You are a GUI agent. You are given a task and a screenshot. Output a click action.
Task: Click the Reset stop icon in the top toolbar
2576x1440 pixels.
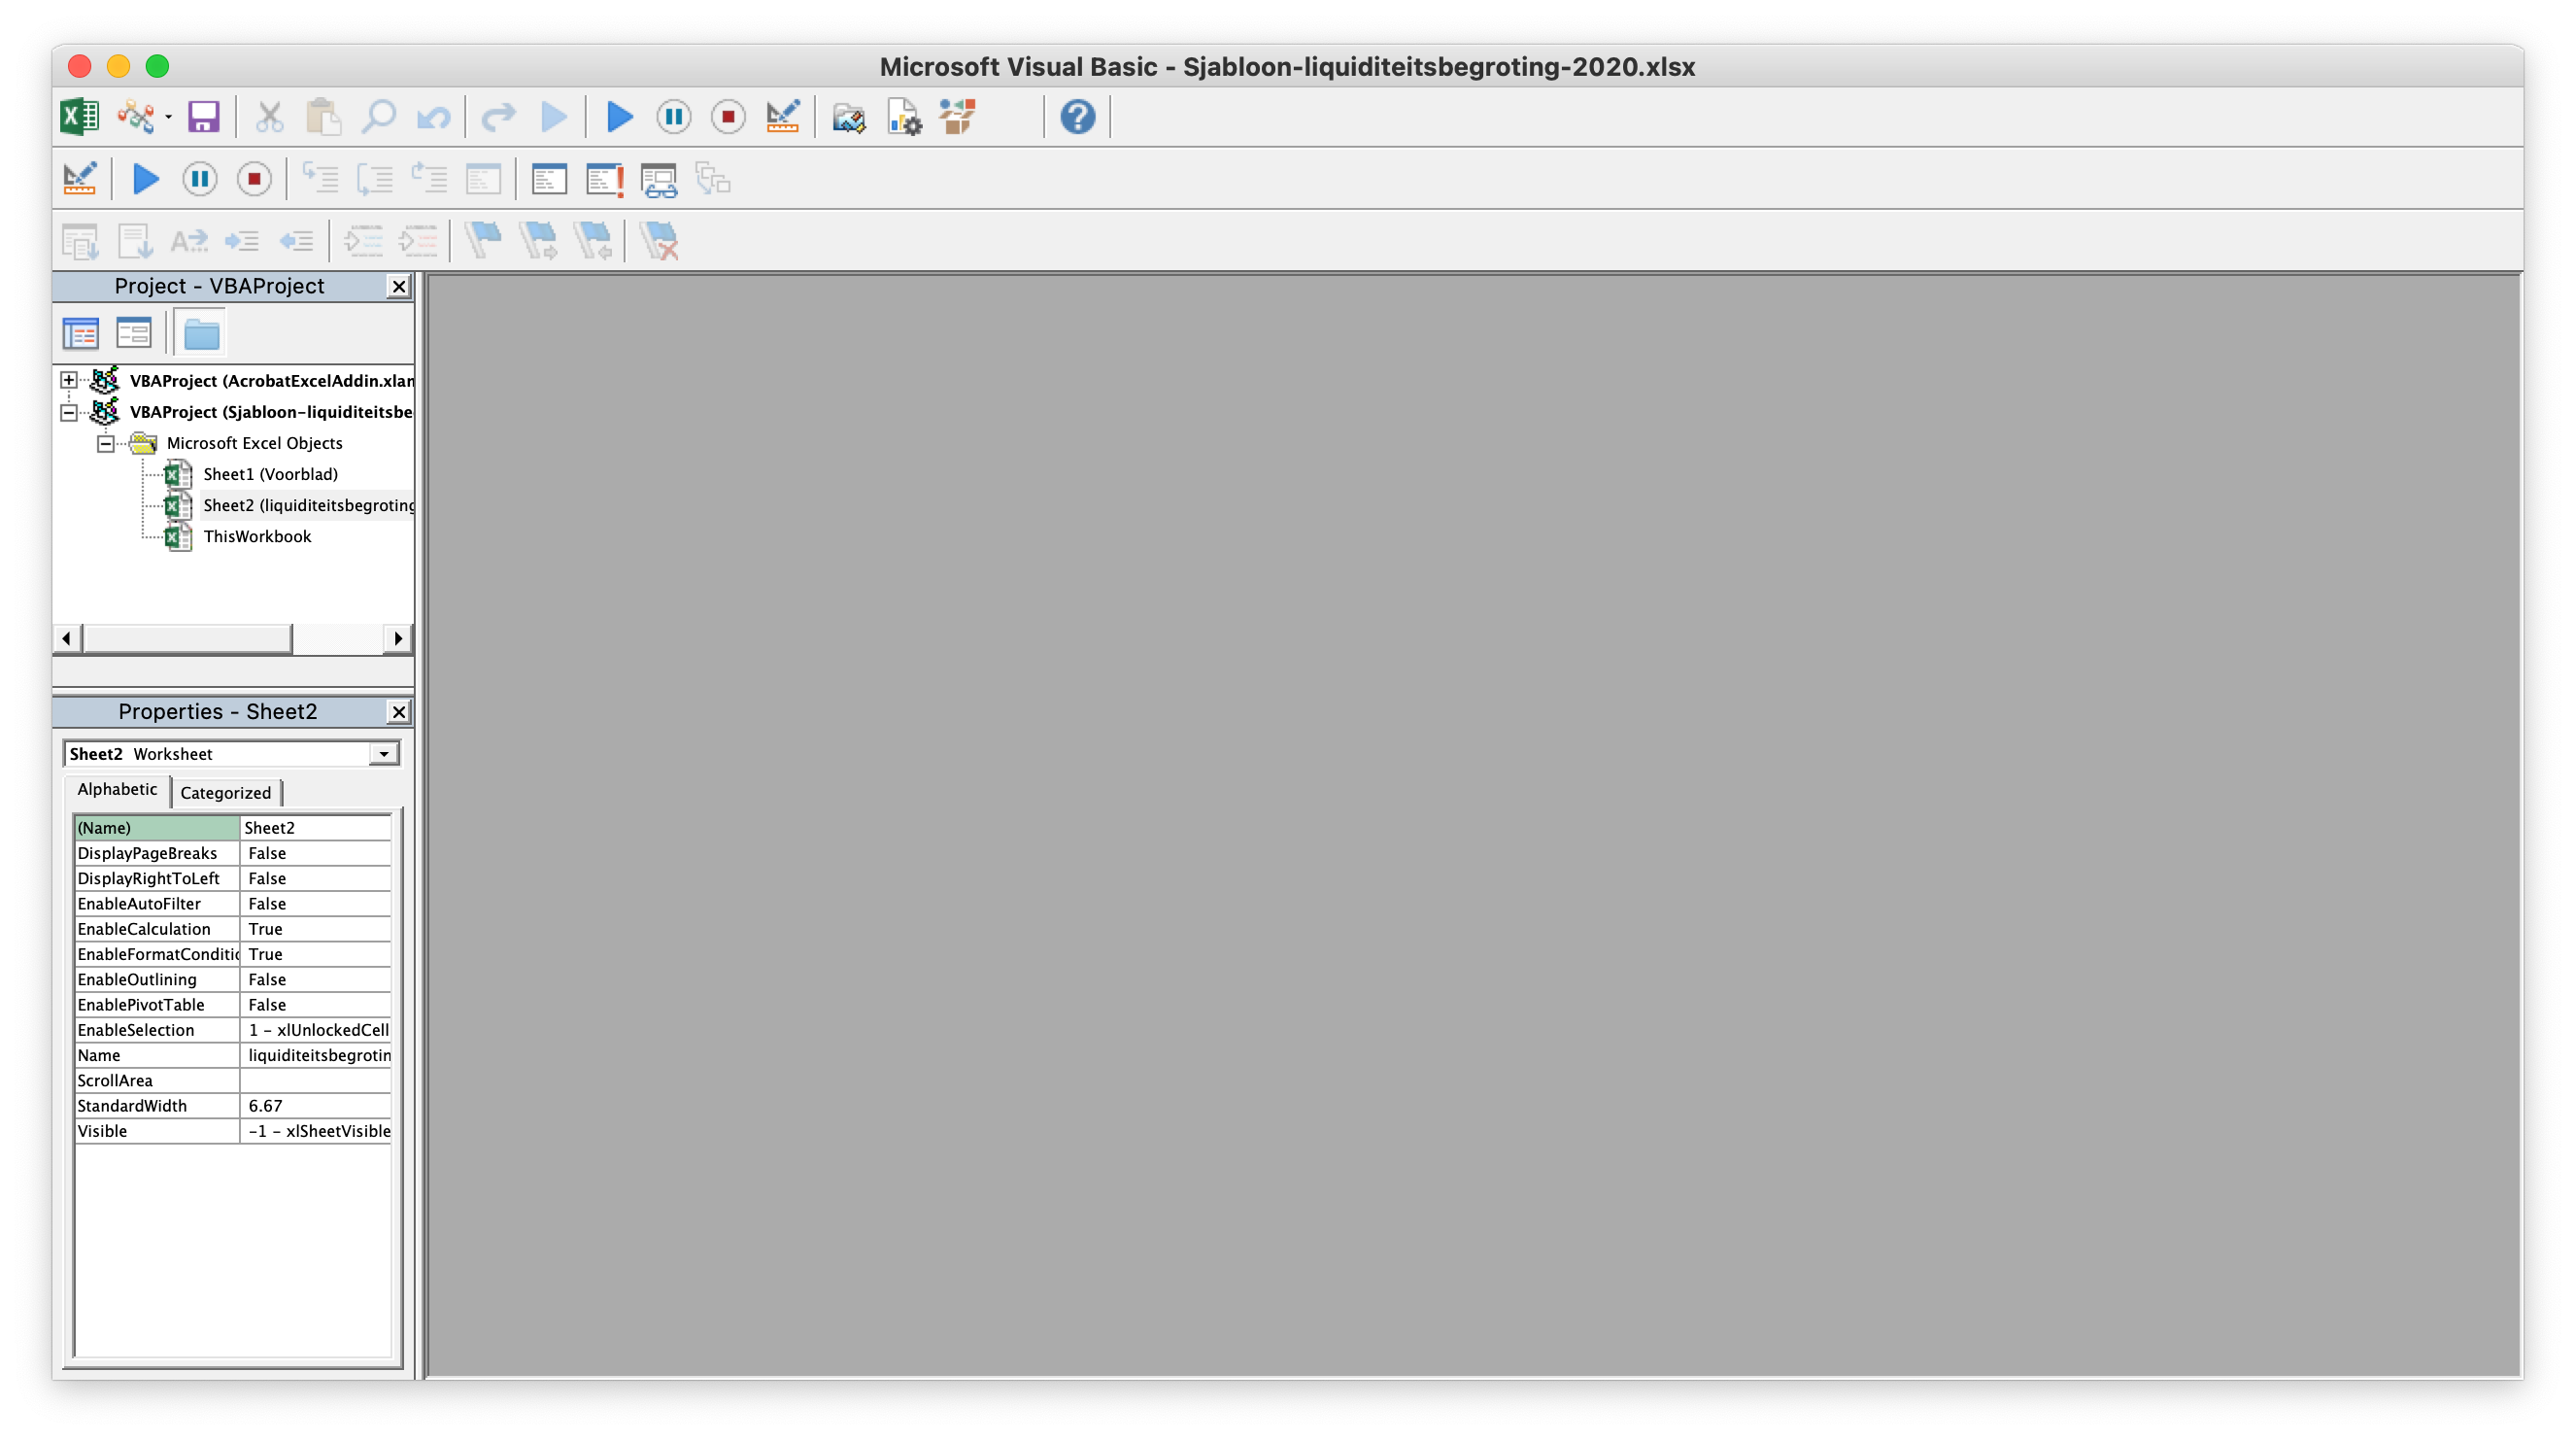728,117
